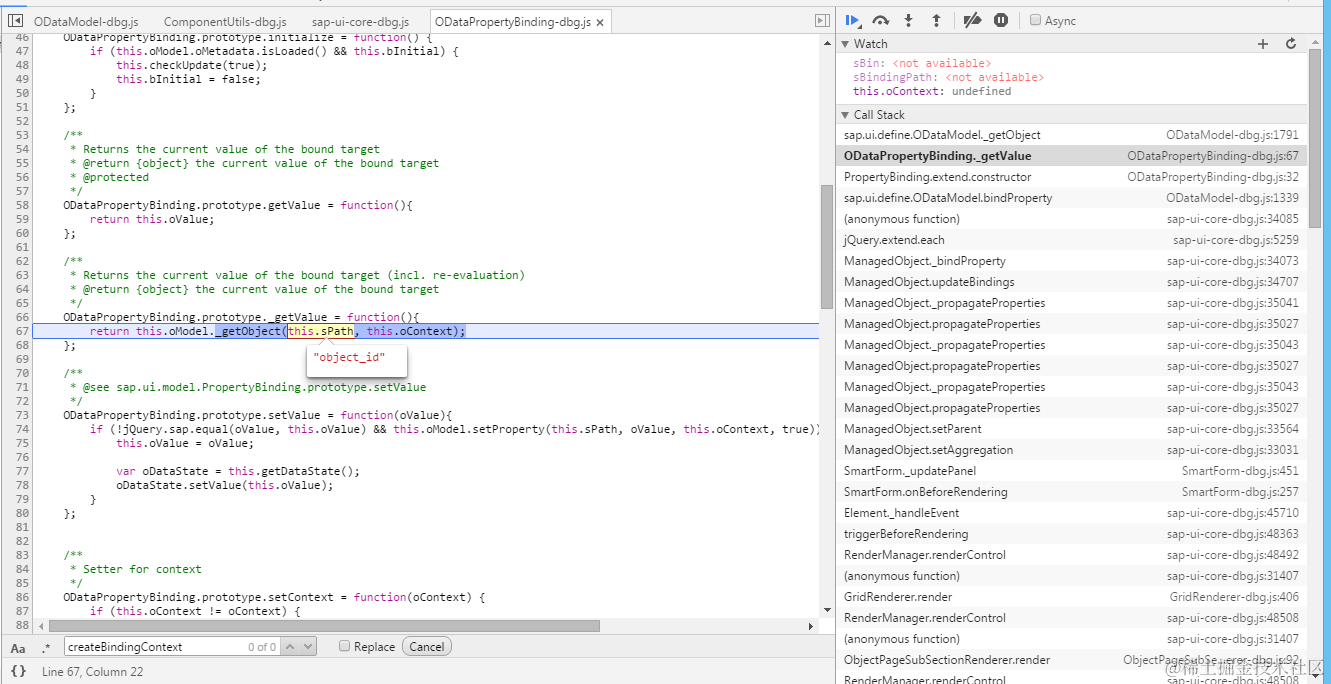
Task: Enable the Async checkbox
Action: [1035, 20]
